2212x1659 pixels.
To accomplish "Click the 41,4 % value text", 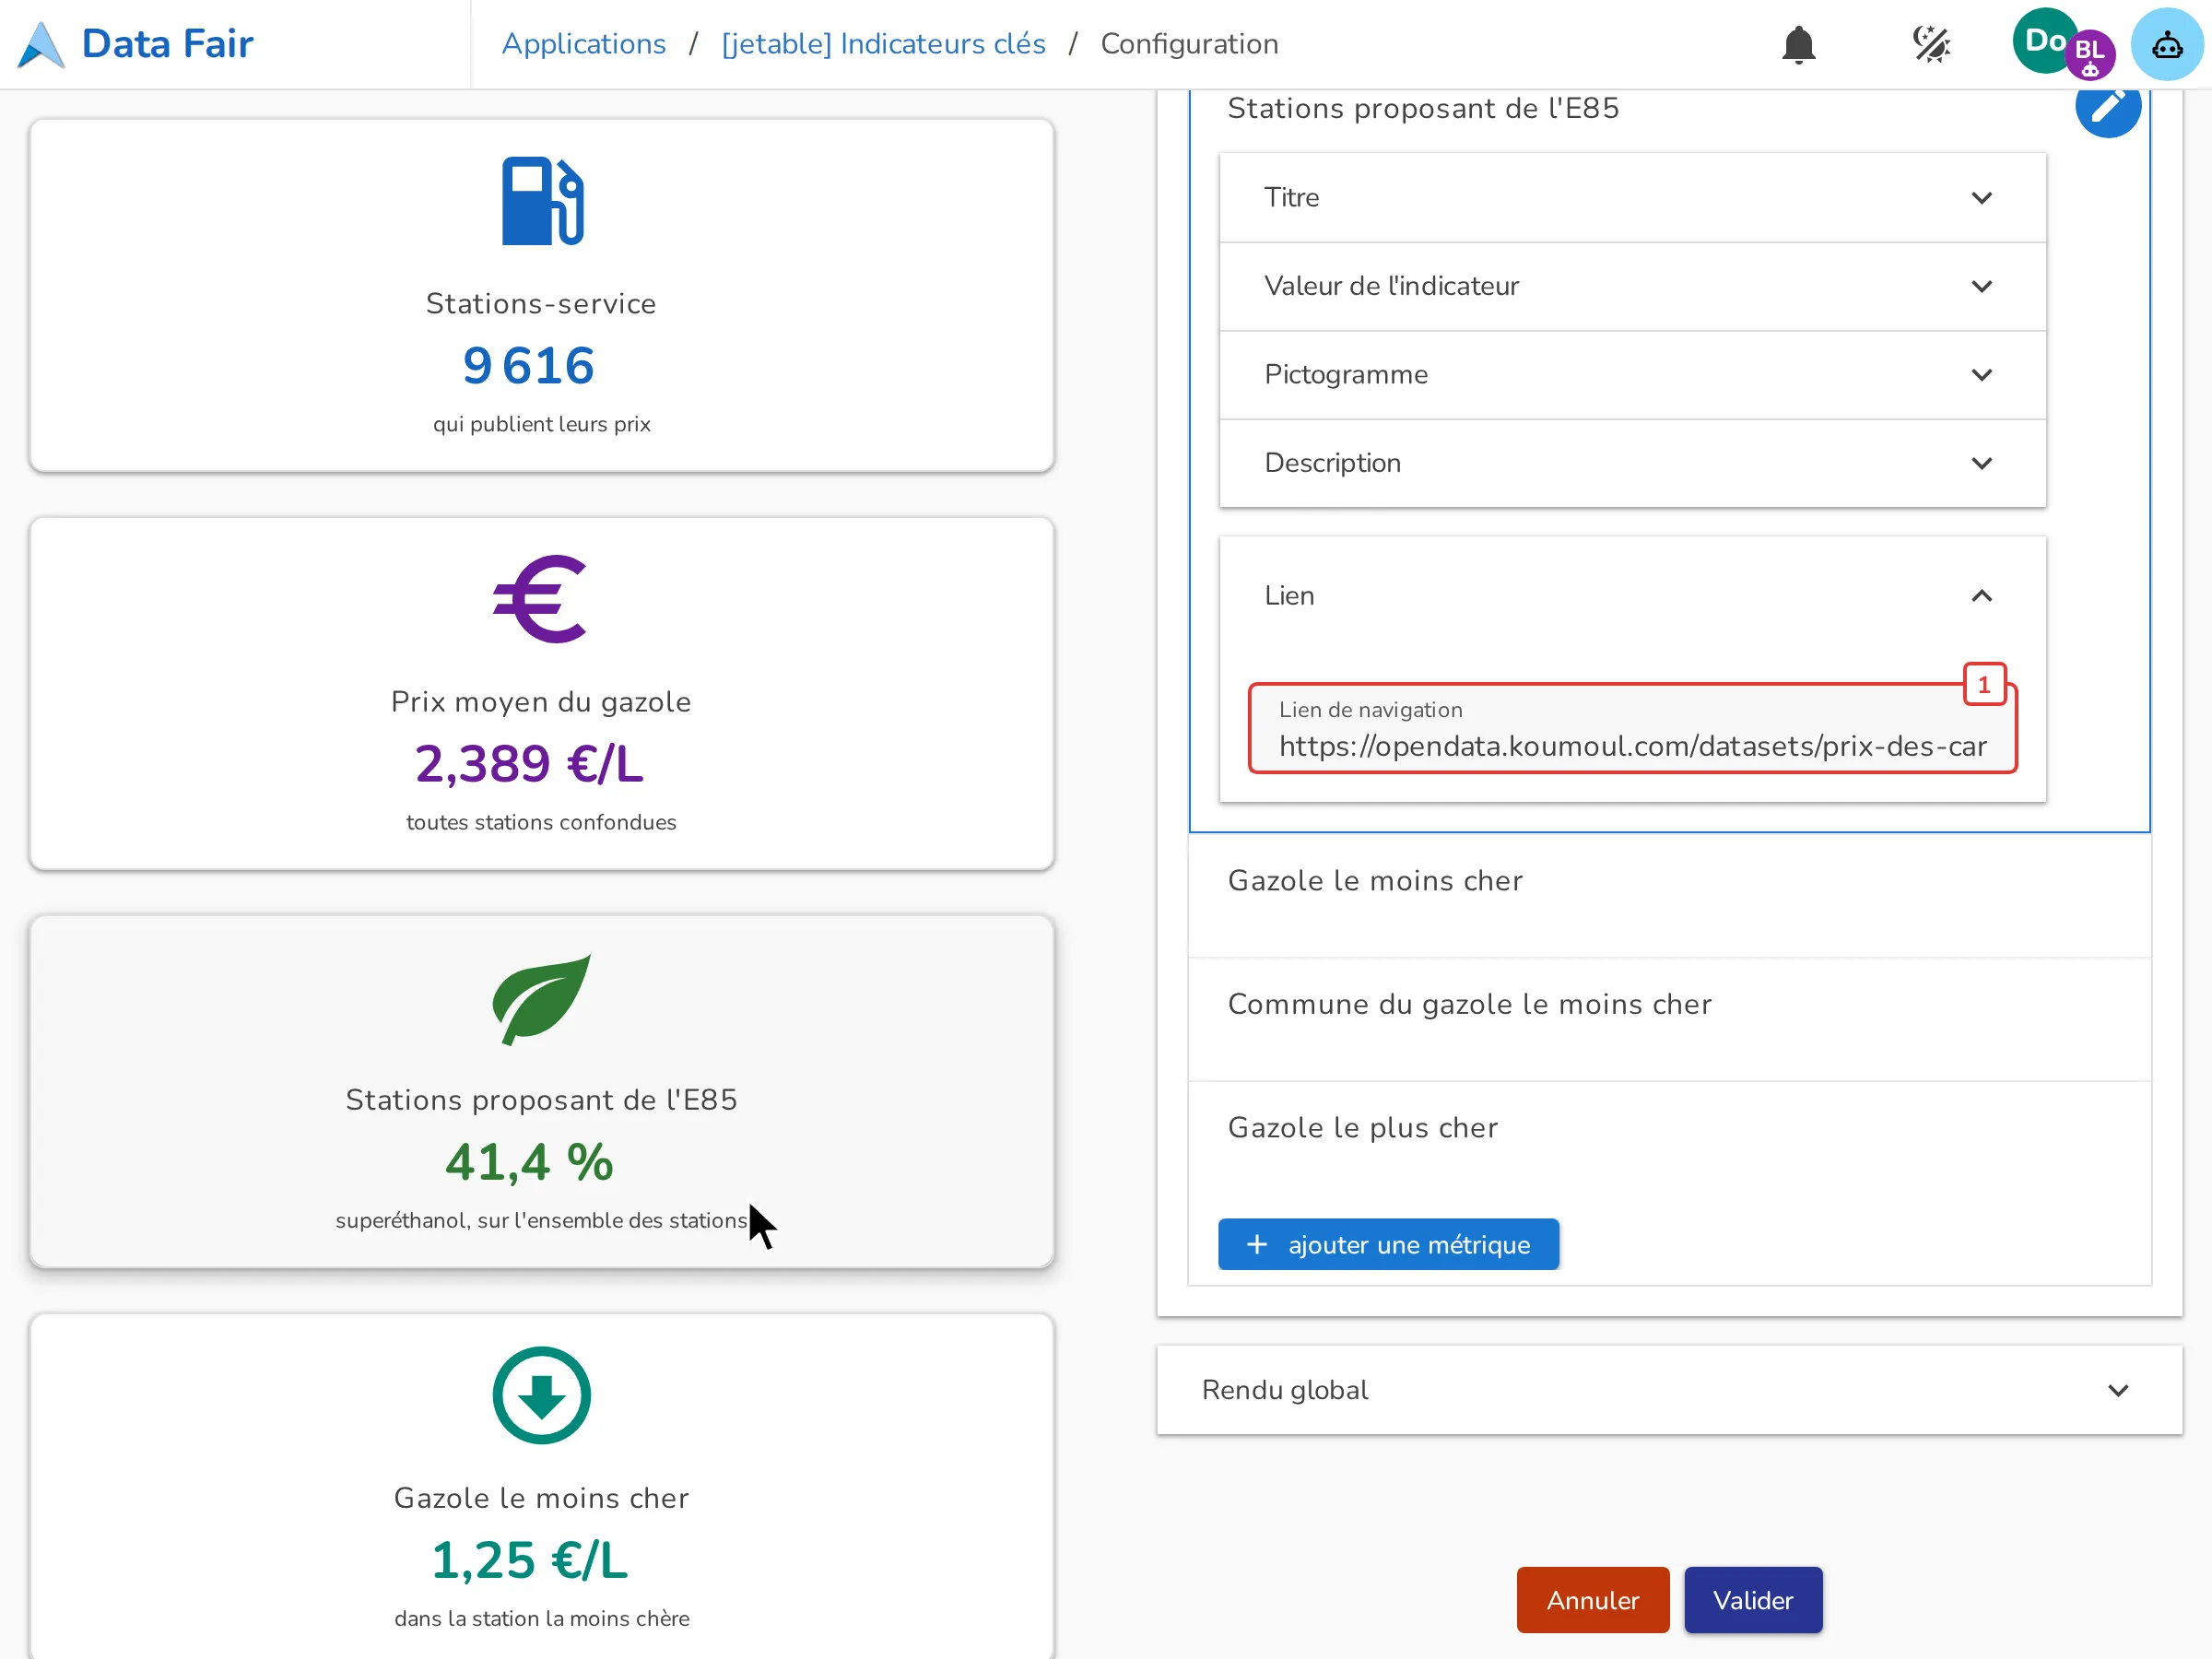I will tap(529, 1162).
